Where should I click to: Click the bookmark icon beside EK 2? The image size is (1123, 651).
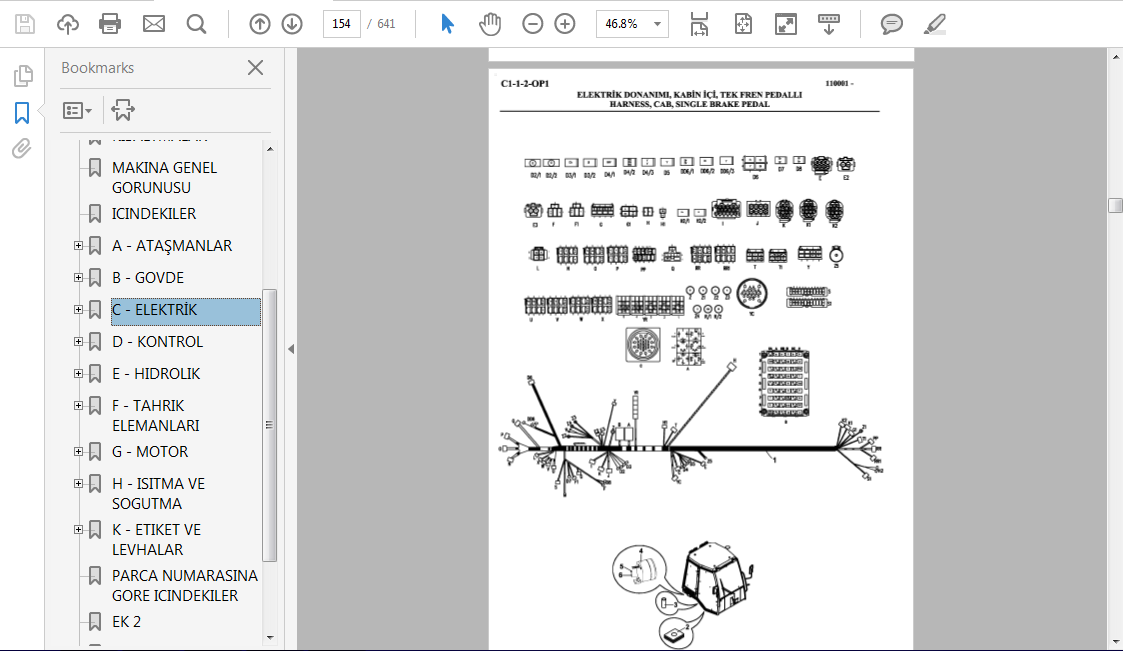[95, 622]
